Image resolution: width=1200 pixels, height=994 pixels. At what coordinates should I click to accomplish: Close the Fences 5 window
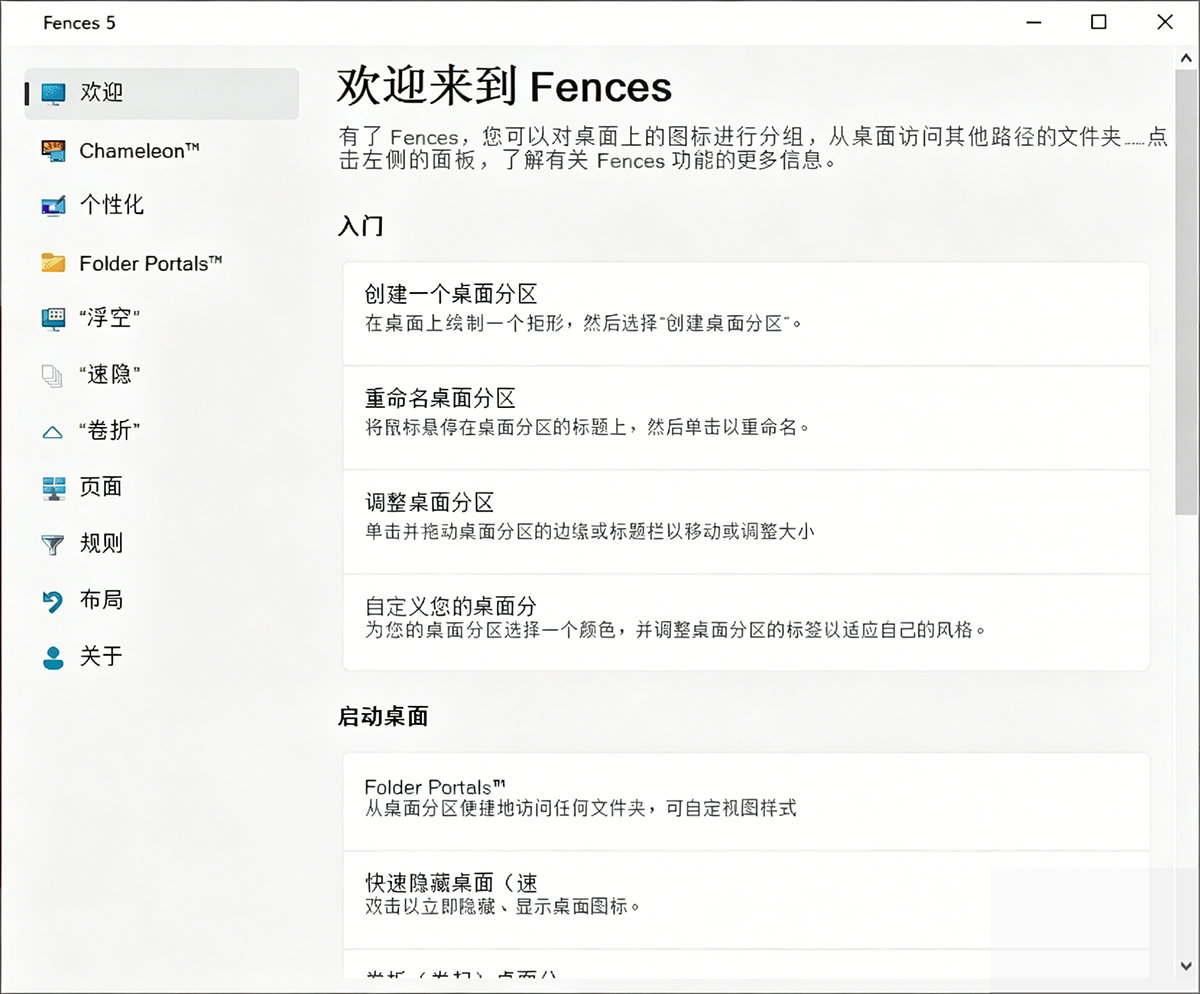1164,22
